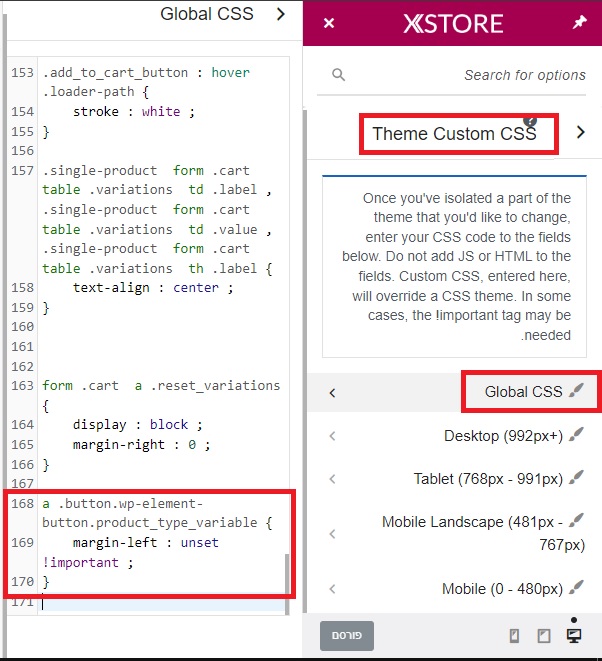
Task: Click the arrow beside Theme Custom CSS
Action: coord(580,132)
